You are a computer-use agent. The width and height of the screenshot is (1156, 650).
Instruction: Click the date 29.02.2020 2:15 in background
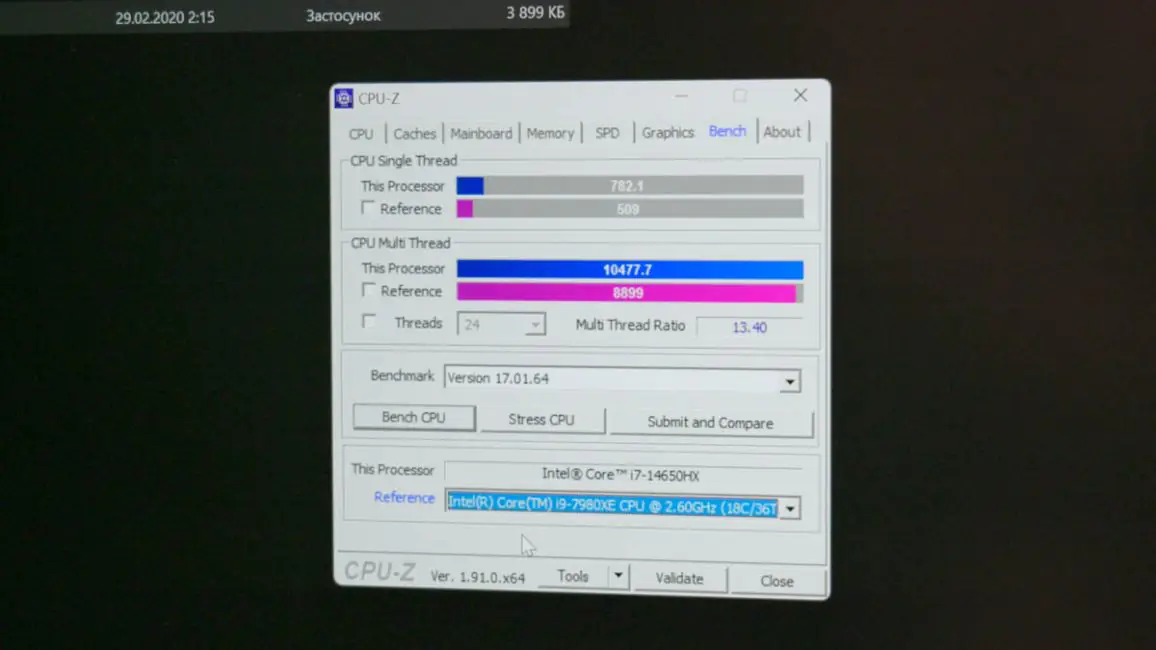coord(164,17)
